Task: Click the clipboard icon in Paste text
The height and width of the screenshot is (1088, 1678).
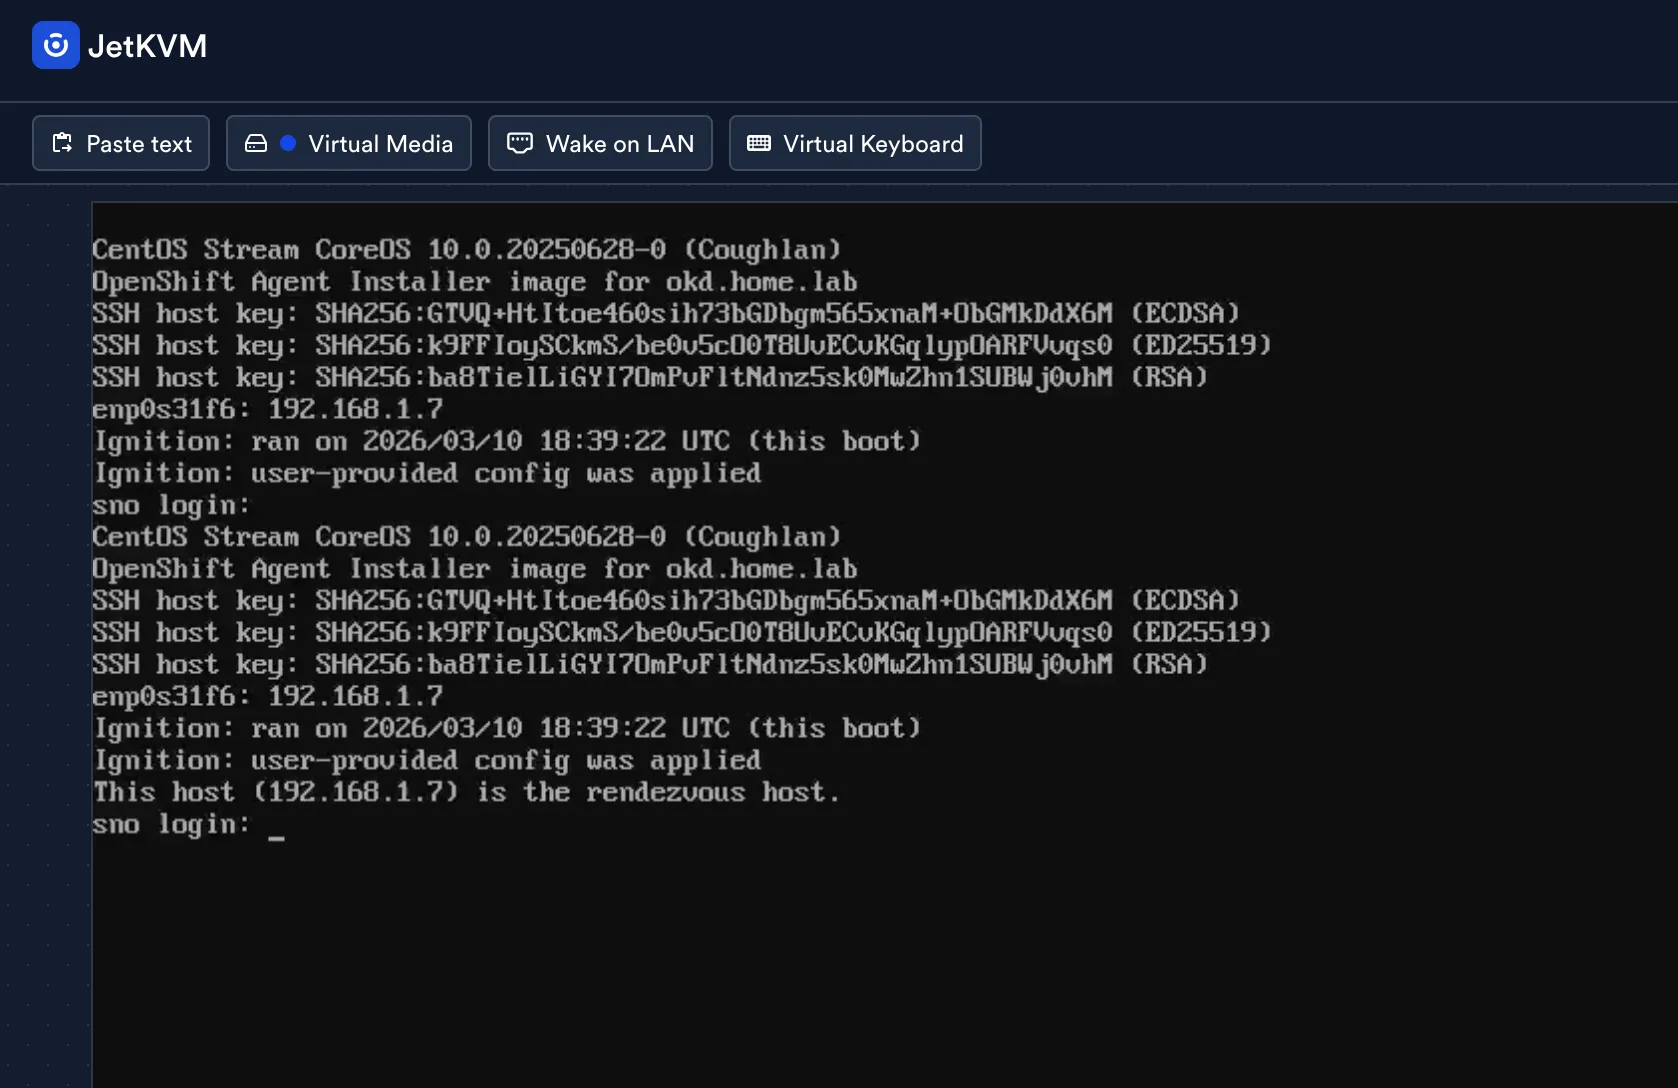Action: tap(62, 143)
